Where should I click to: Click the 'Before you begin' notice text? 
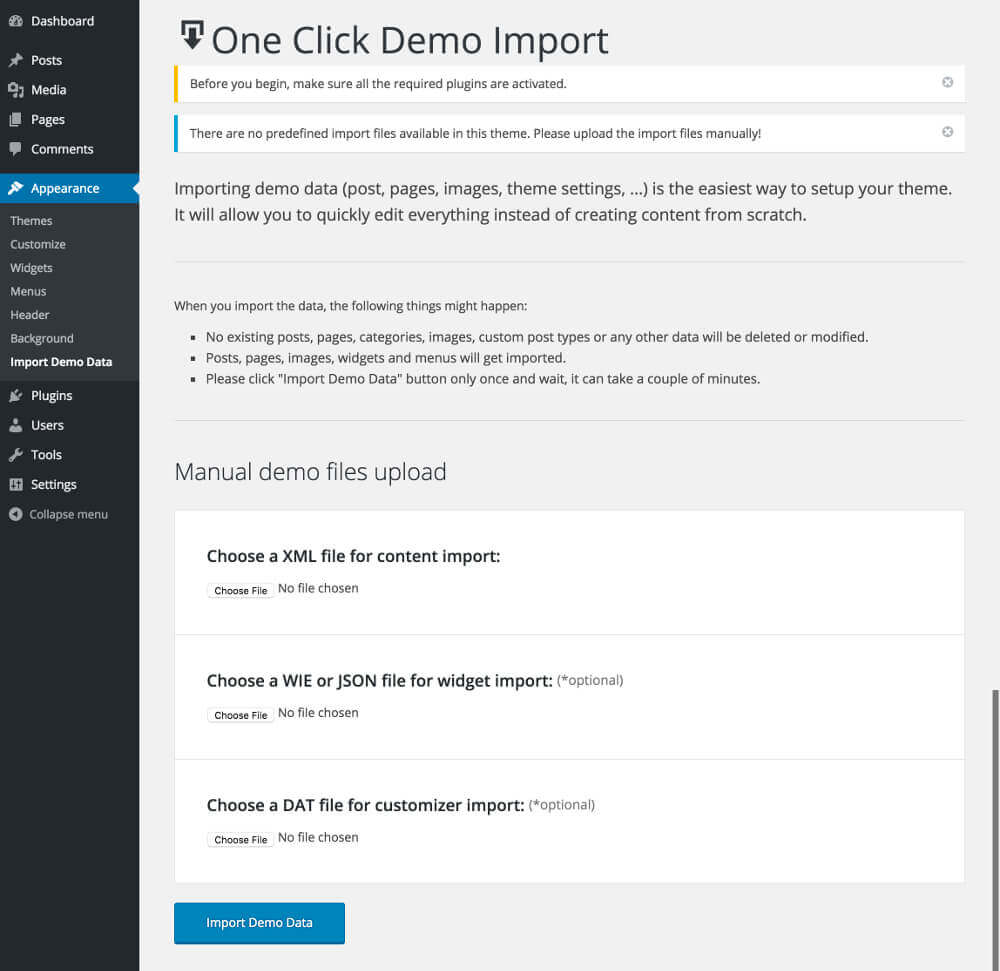[x=378, y=84]
